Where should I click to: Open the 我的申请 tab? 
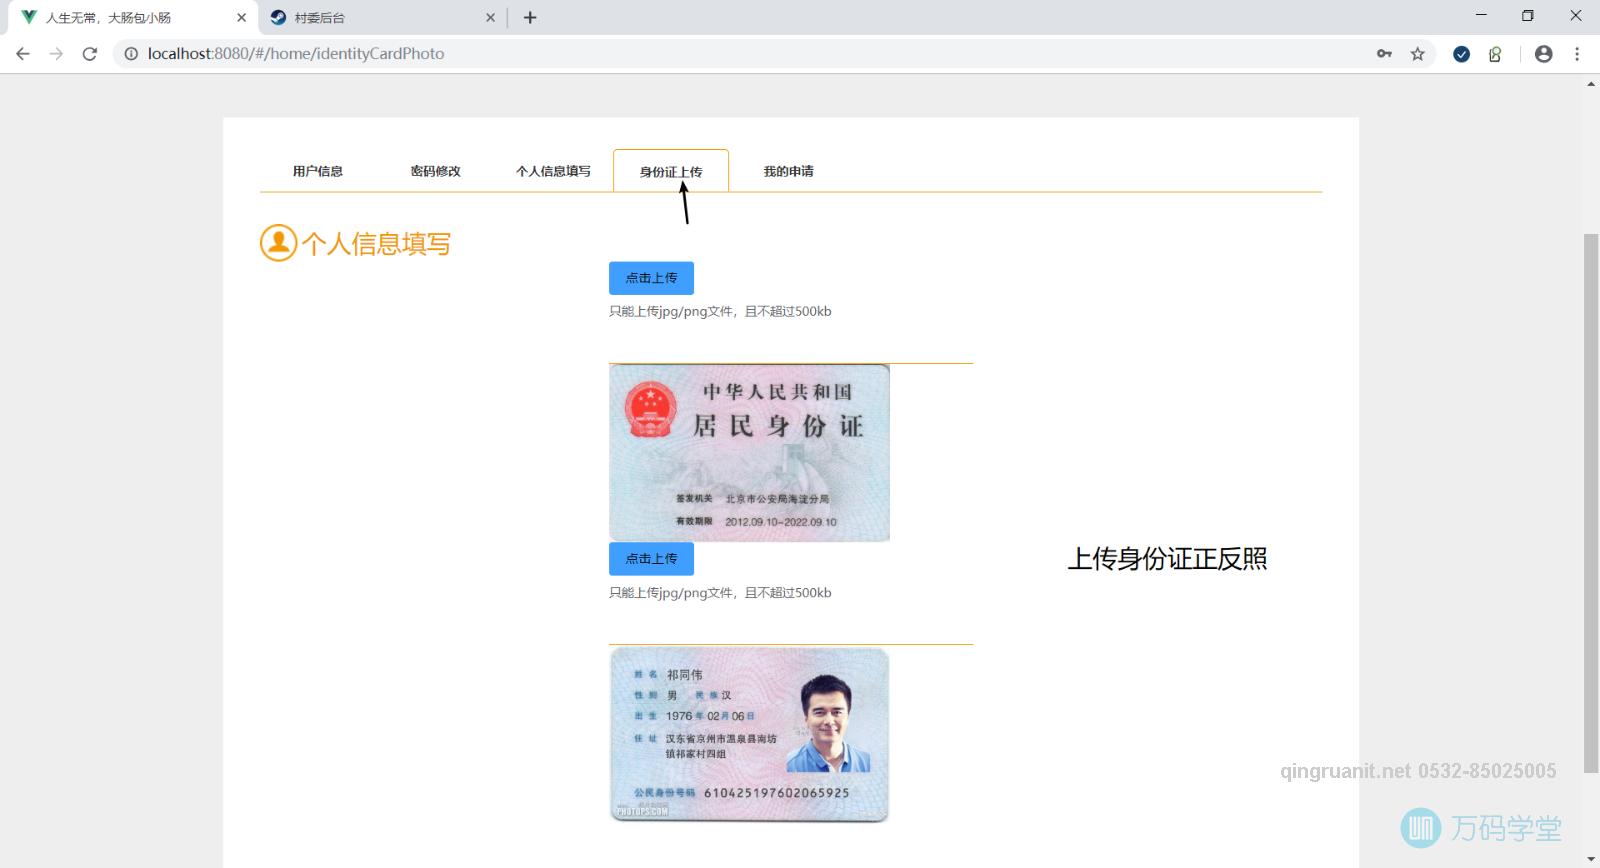pos(788,171)
